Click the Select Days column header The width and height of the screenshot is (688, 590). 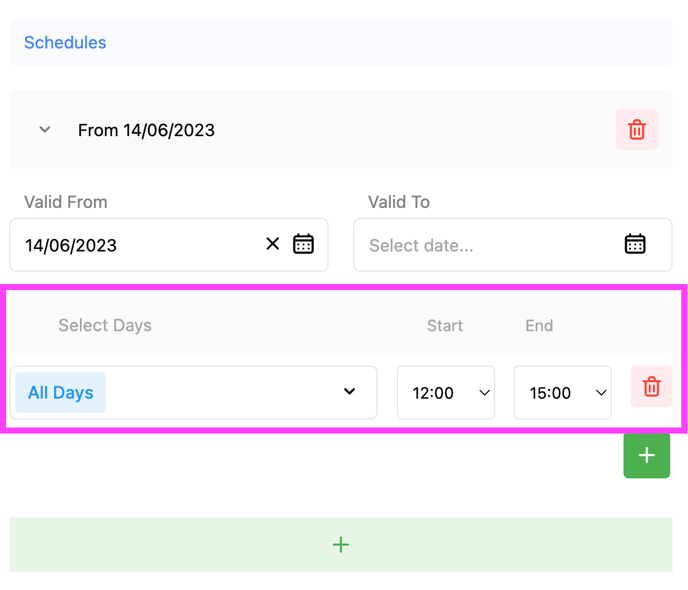(105, 326)
